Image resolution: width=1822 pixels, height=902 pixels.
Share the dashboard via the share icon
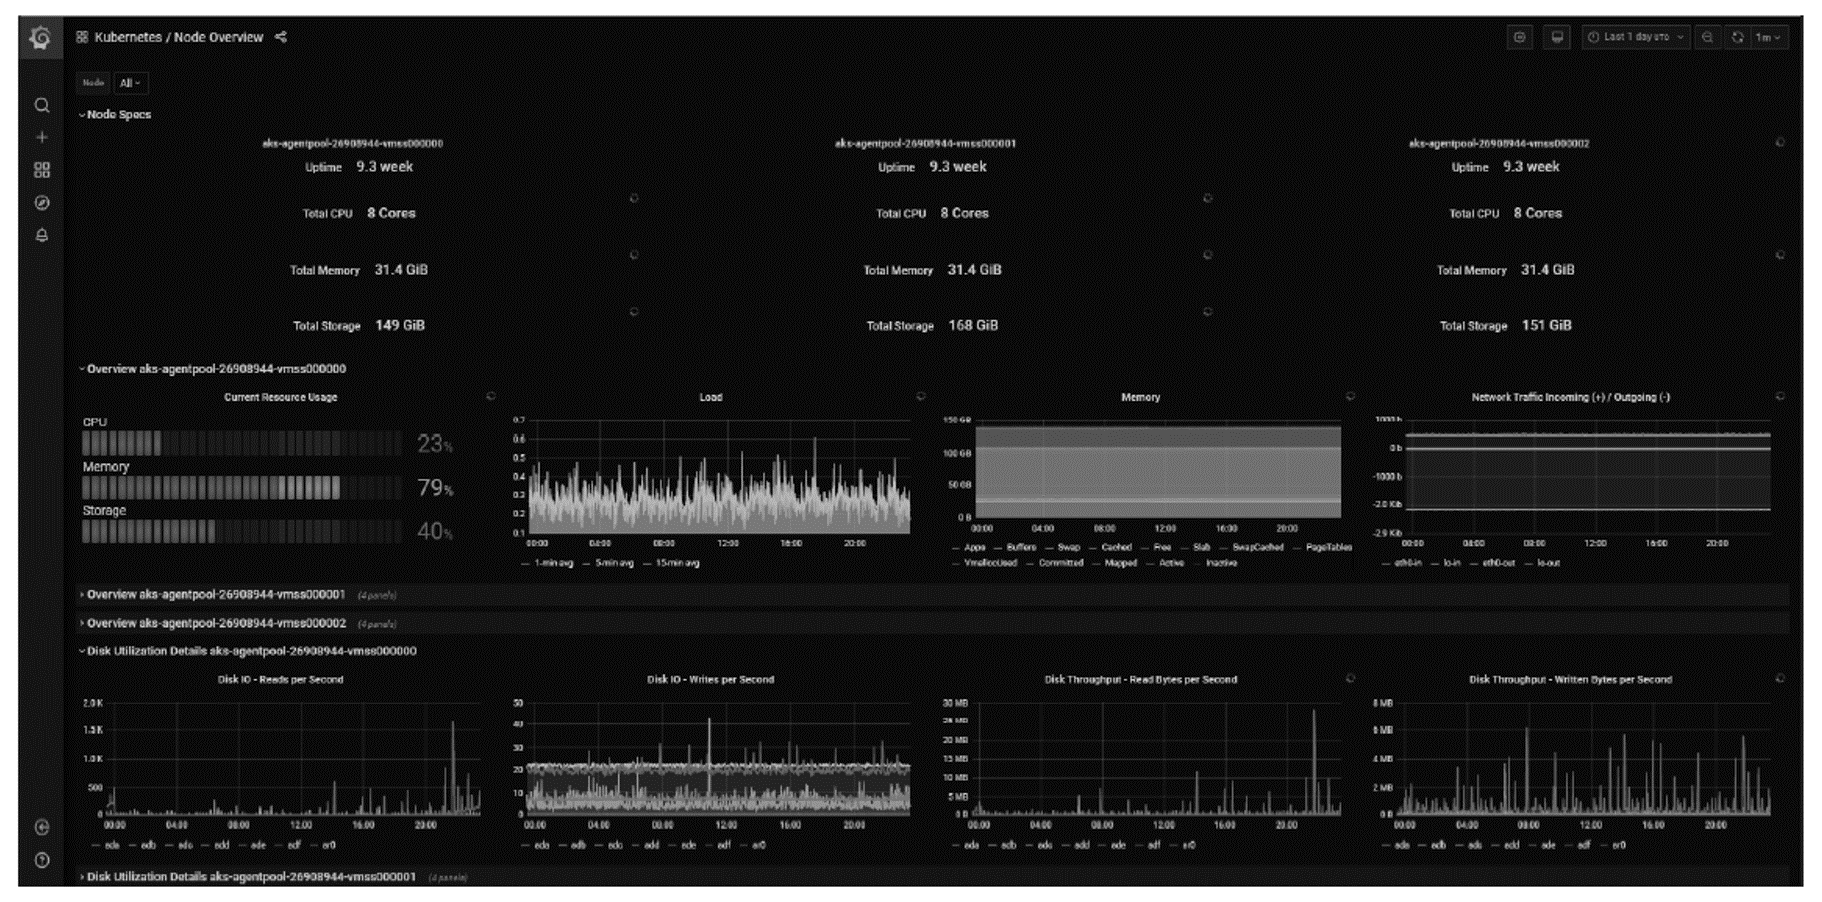click(x=281, y=37)
